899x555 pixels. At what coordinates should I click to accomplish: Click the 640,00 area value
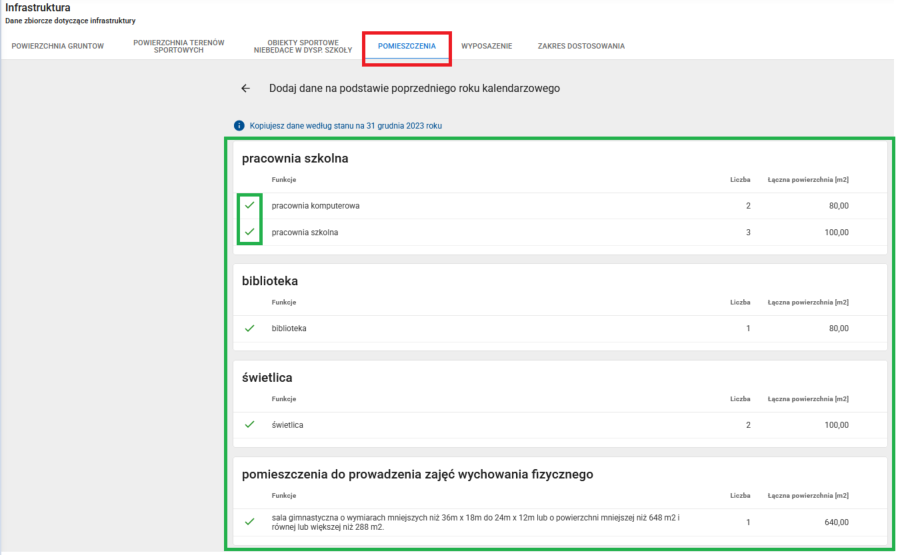(837, 521)
